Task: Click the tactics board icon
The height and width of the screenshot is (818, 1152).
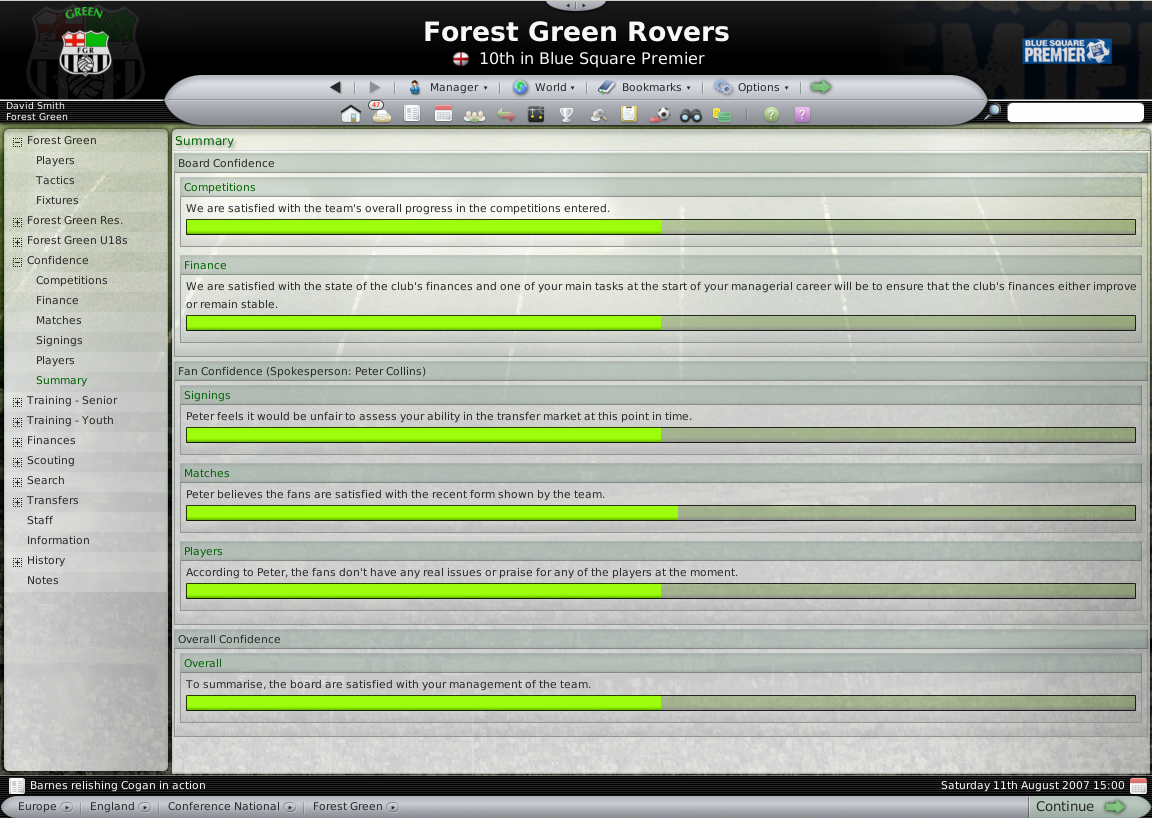Action: coord(535,114)
